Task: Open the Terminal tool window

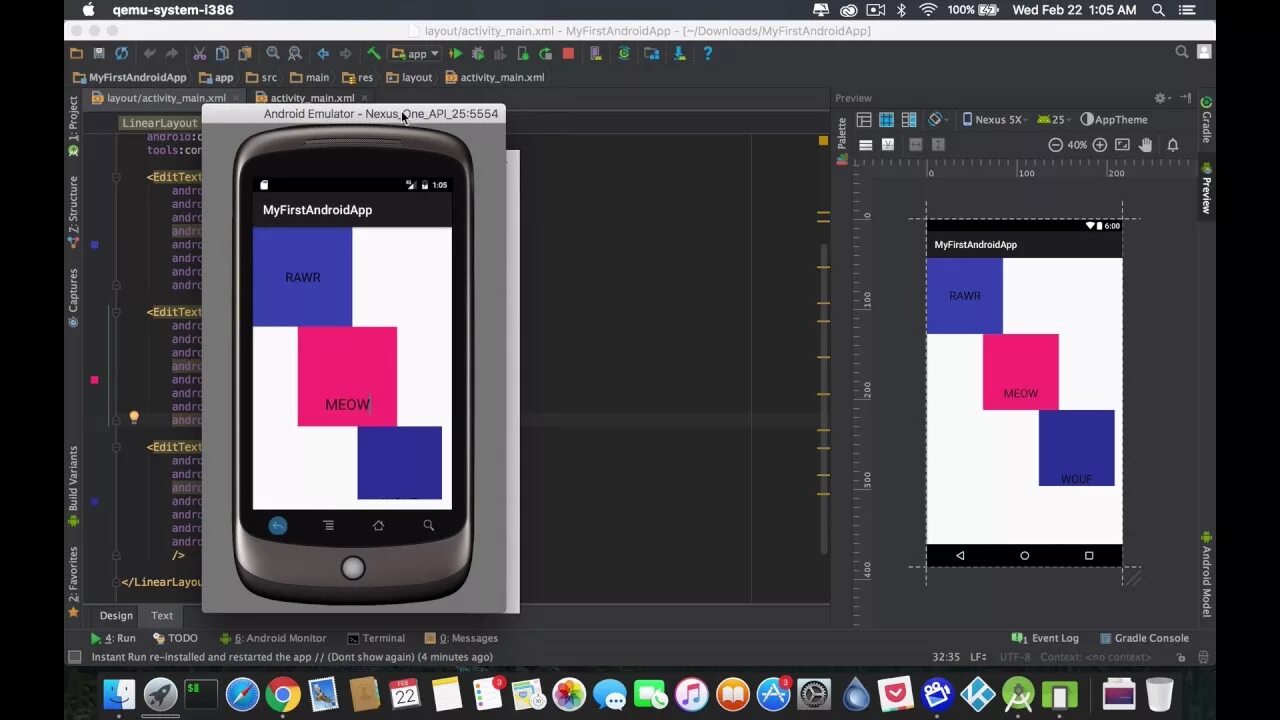Action: tap(376, 638)
